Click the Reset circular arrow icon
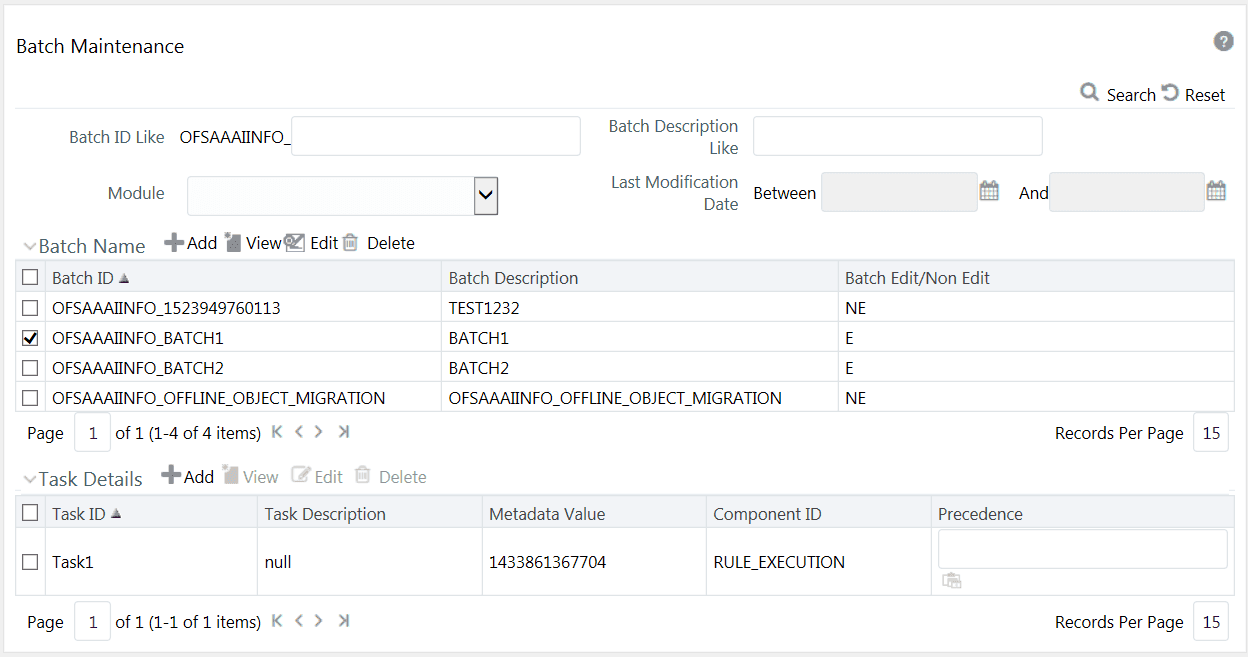The width and height of the screenshot is (1248, 657). (x=1170, y=93)
